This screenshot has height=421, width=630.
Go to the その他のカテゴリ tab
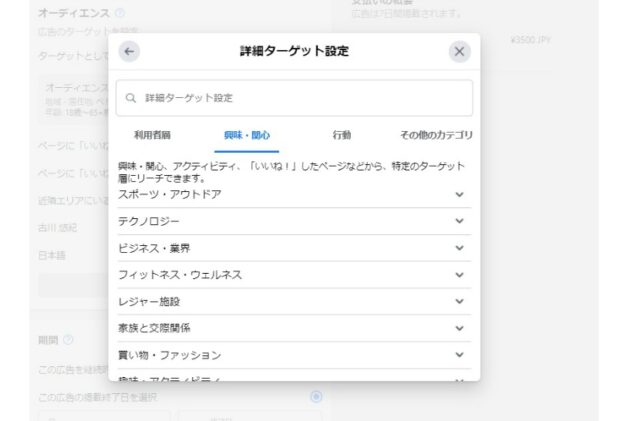[436, 135]
